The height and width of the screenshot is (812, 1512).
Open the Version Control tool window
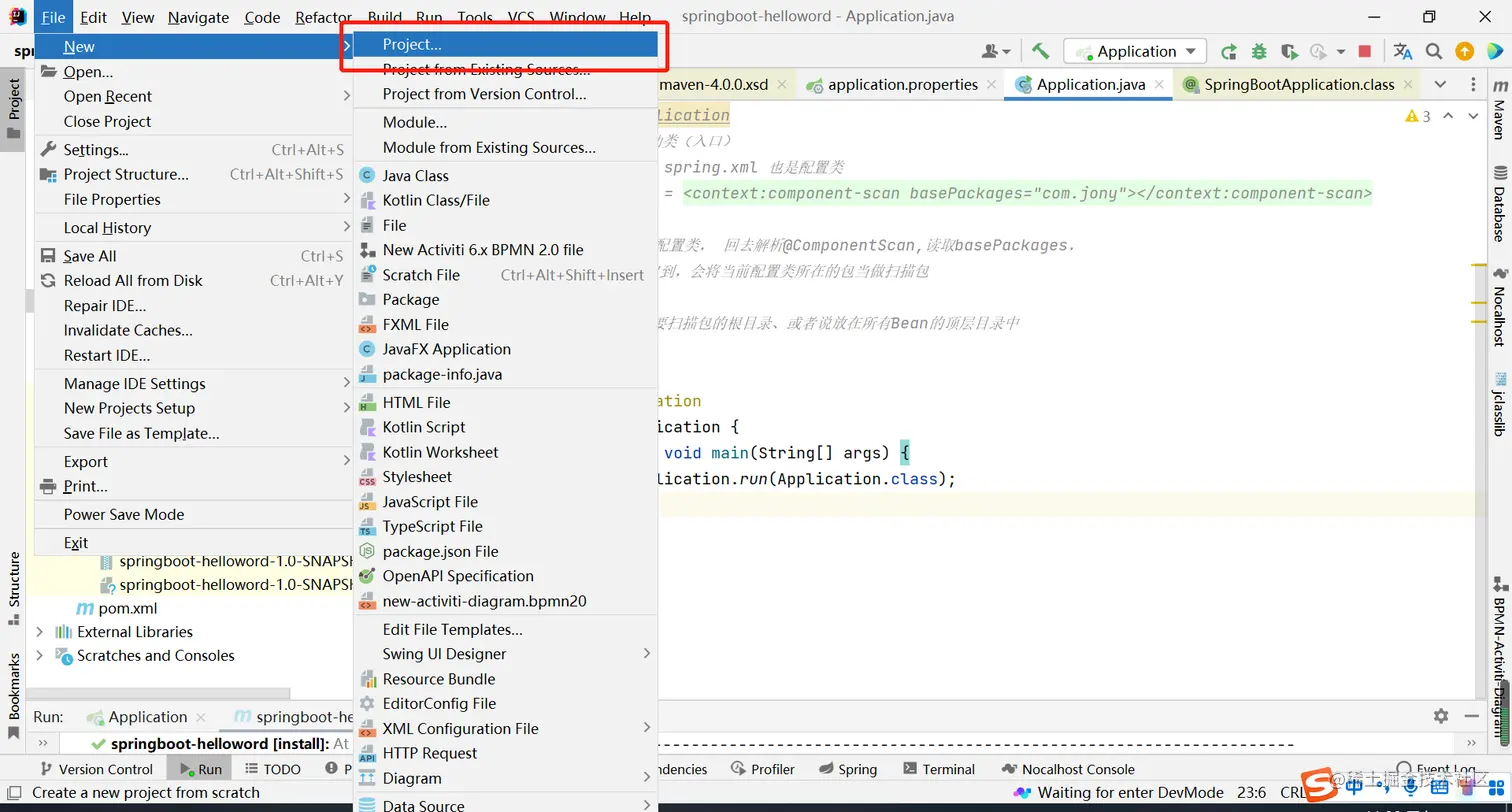pyautogui.click(x=96, y=769)
